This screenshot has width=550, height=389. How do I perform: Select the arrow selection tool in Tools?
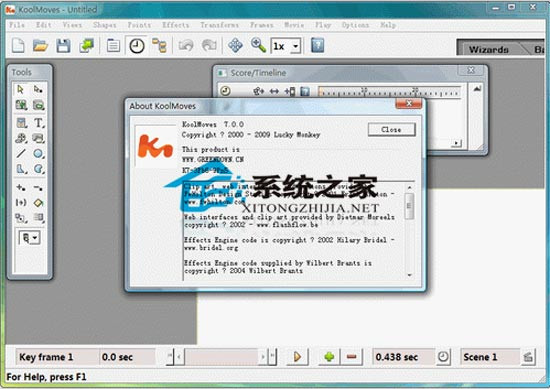tap(21, 90)
